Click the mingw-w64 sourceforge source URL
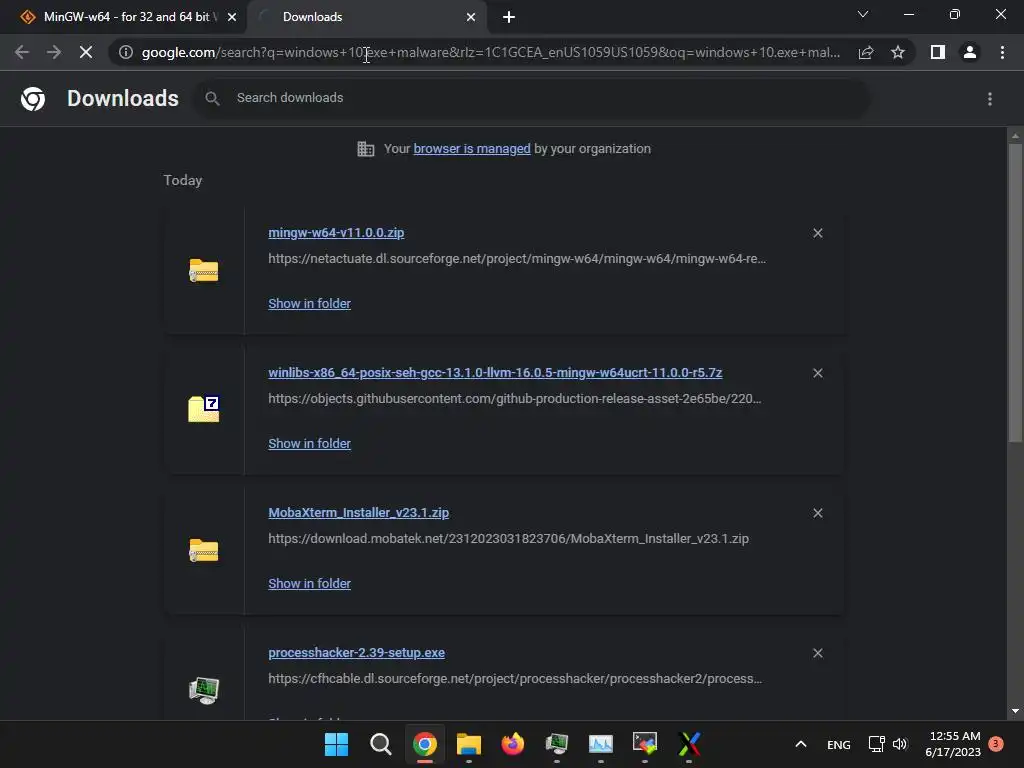 point(517,259)
